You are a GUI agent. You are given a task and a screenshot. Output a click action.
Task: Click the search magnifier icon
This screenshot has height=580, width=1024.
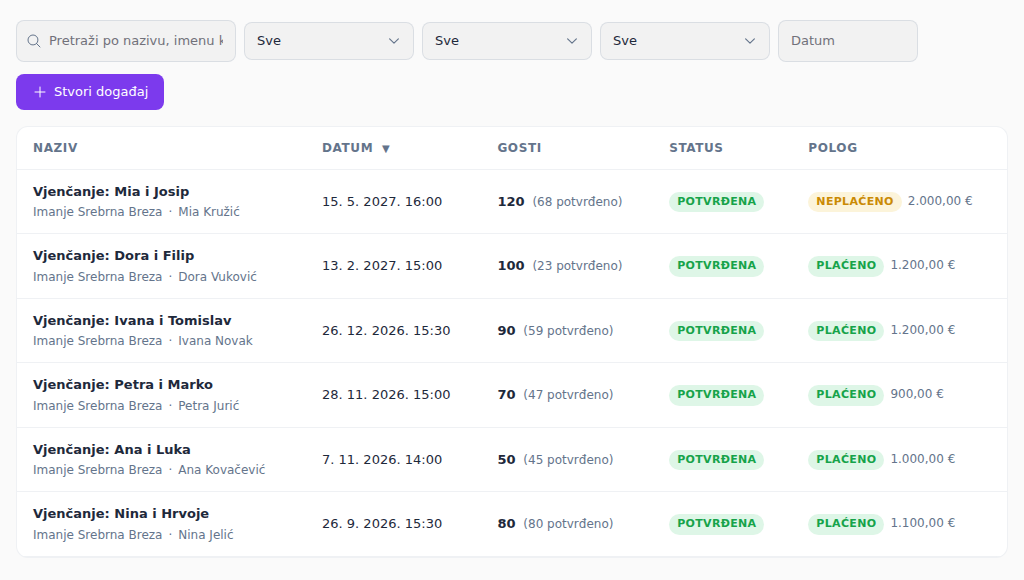pos(34,41)
